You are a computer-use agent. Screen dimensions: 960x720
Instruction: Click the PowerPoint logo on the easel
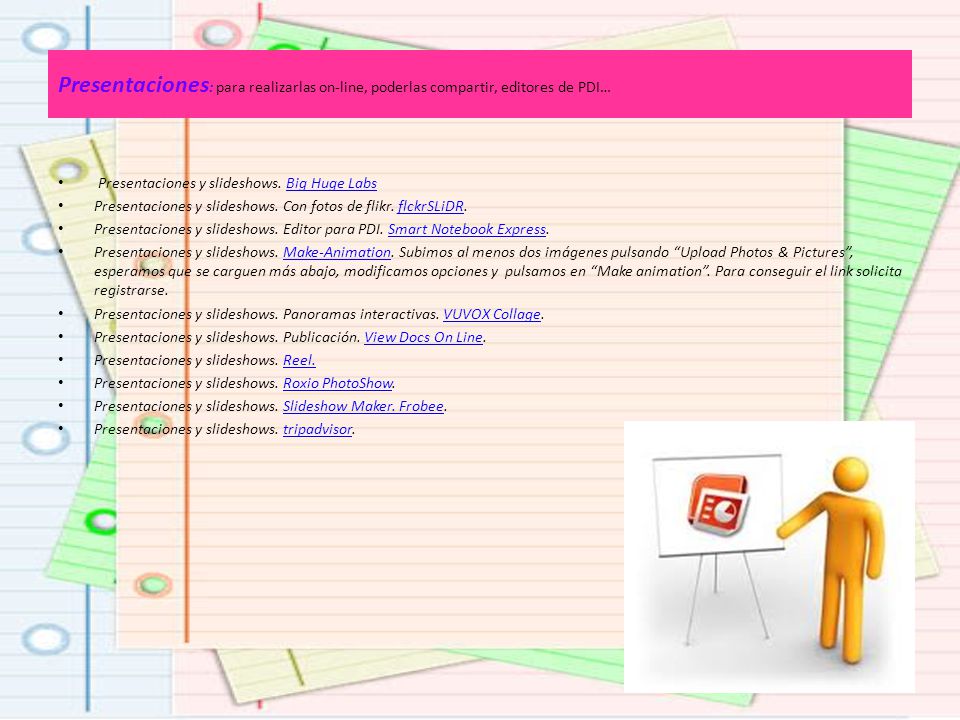pos(719,504)
